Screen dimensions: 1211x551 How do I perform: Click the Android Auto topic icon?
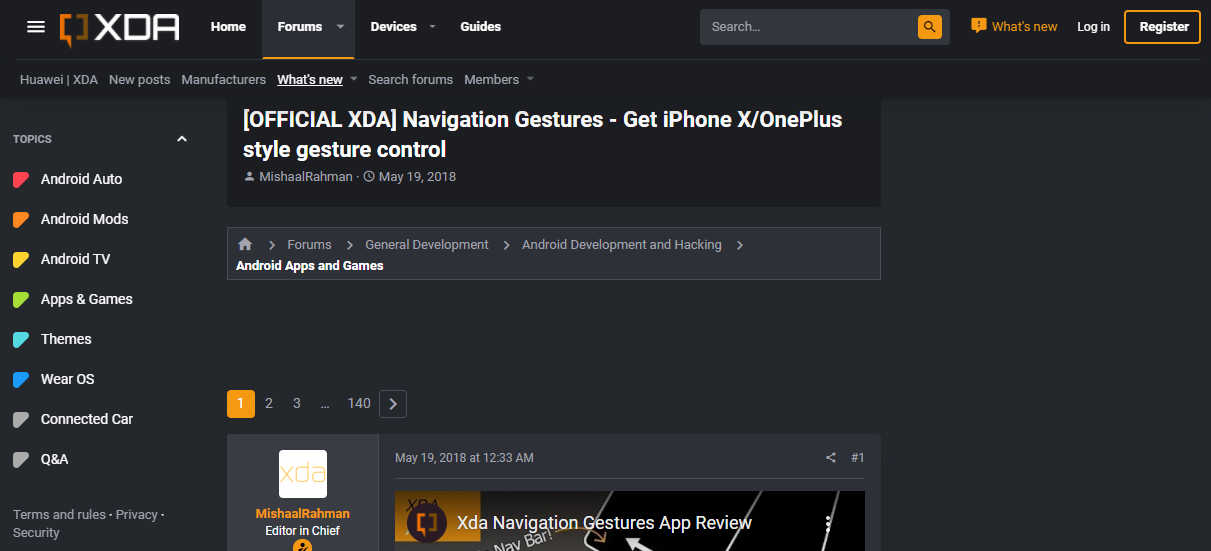click(21, 180)
